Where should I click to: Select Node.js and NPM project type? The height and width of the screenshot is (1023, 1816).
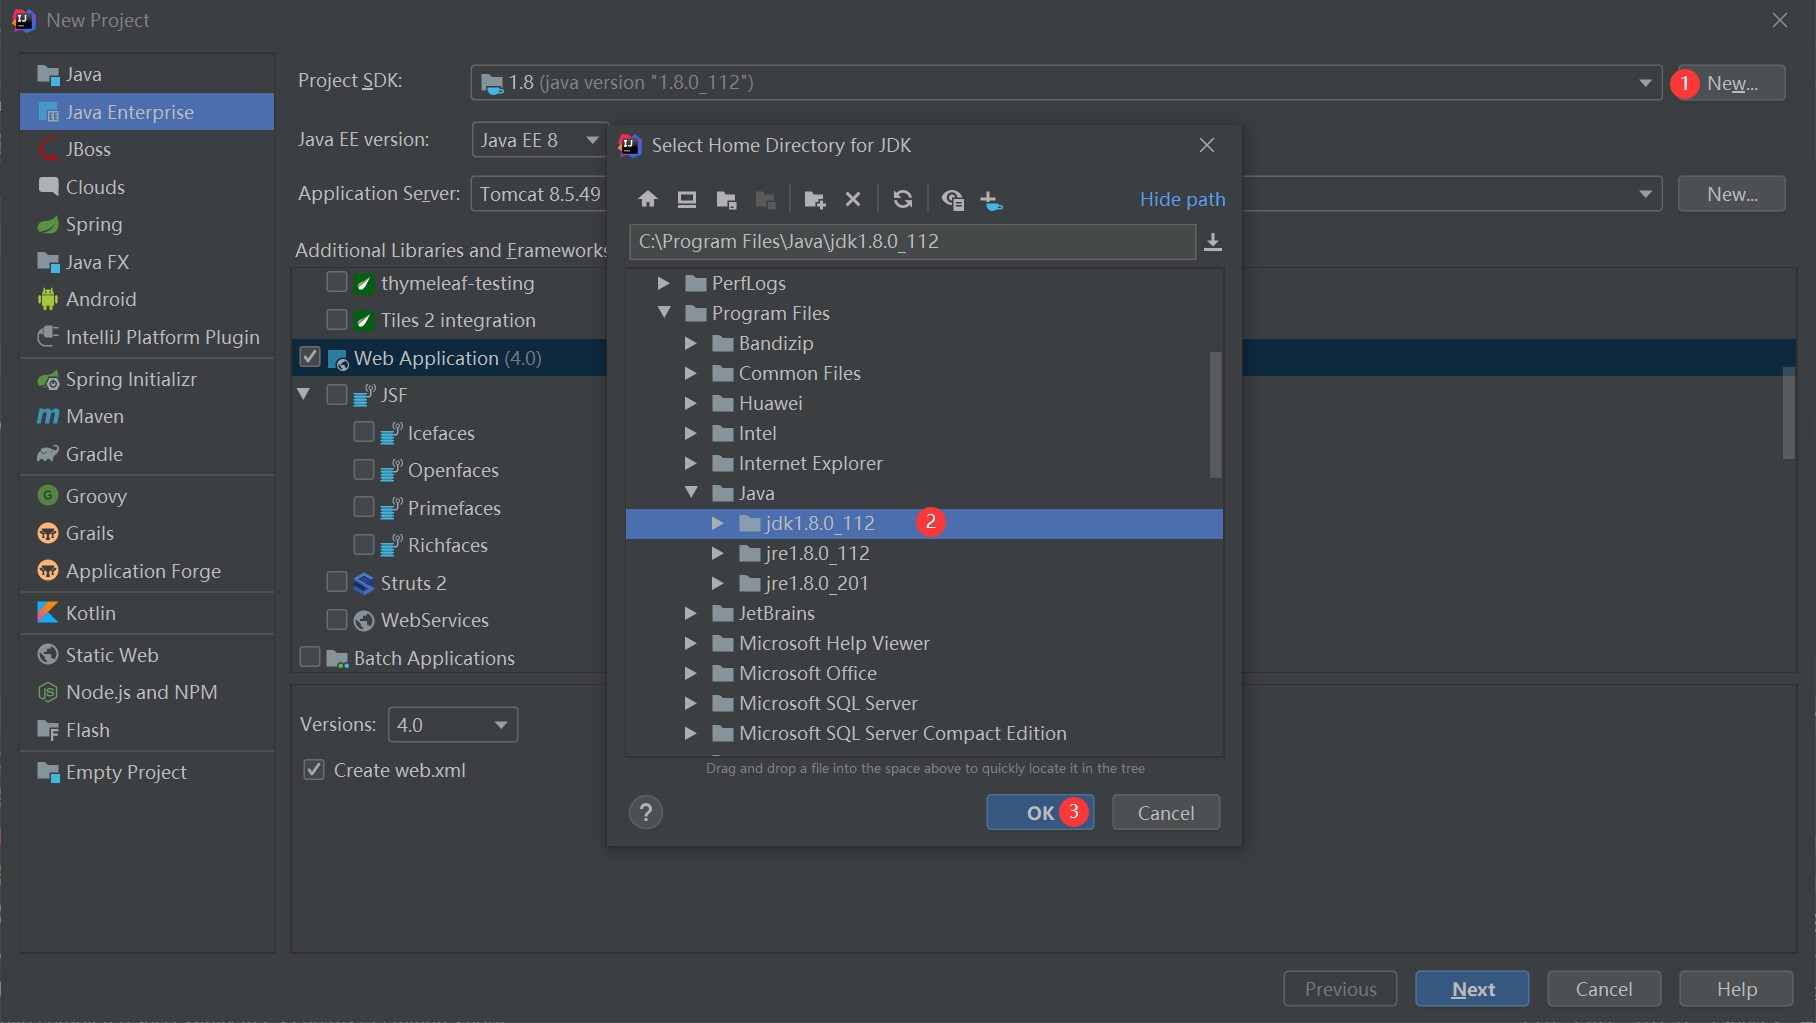coord(141,692)
